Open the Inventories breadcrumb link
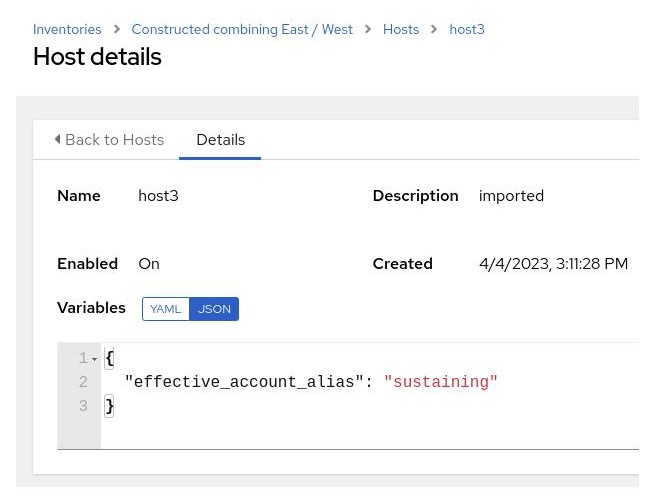 pos(65,30)
